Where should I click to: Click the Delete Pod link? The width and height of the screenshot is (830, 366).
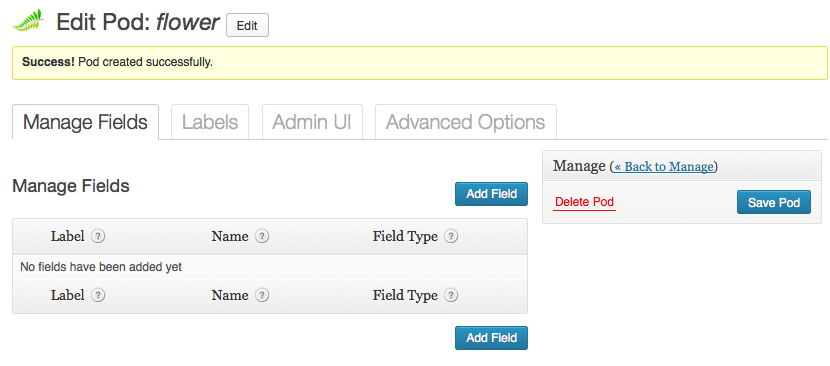[x=584, y=202]
